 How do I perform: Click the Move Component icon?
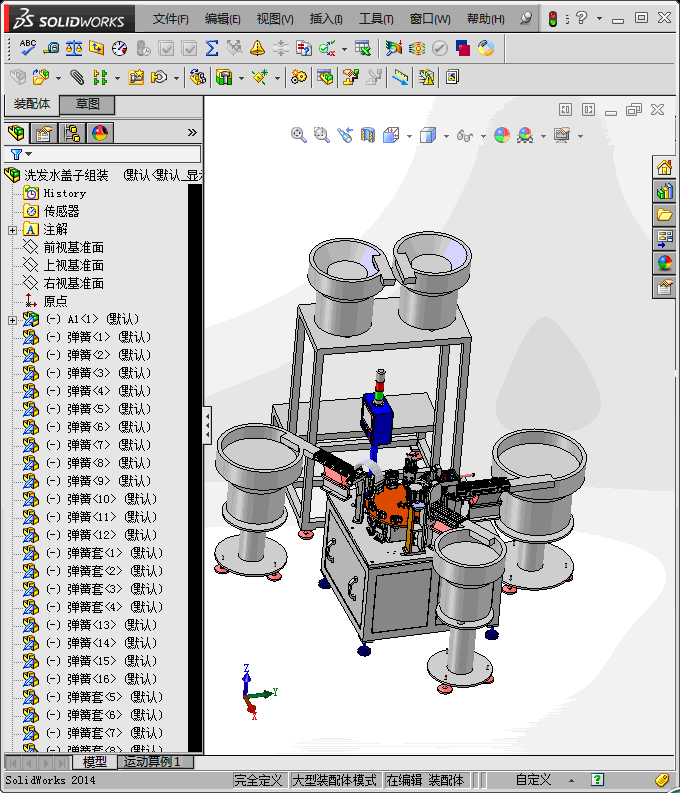[159, 77]
